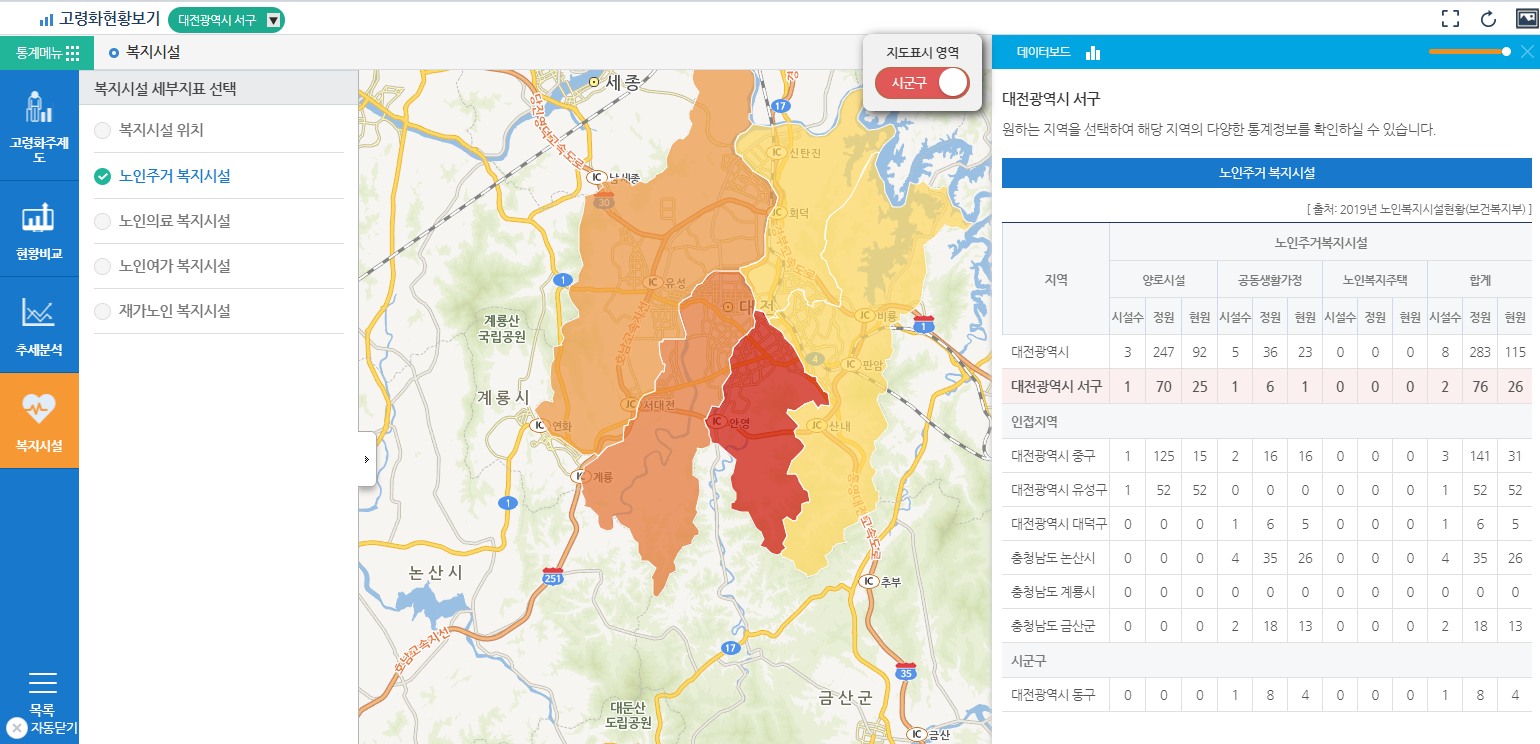Collapse the left panel with arrow handle
1540x744 pixels.
(366, 459)
